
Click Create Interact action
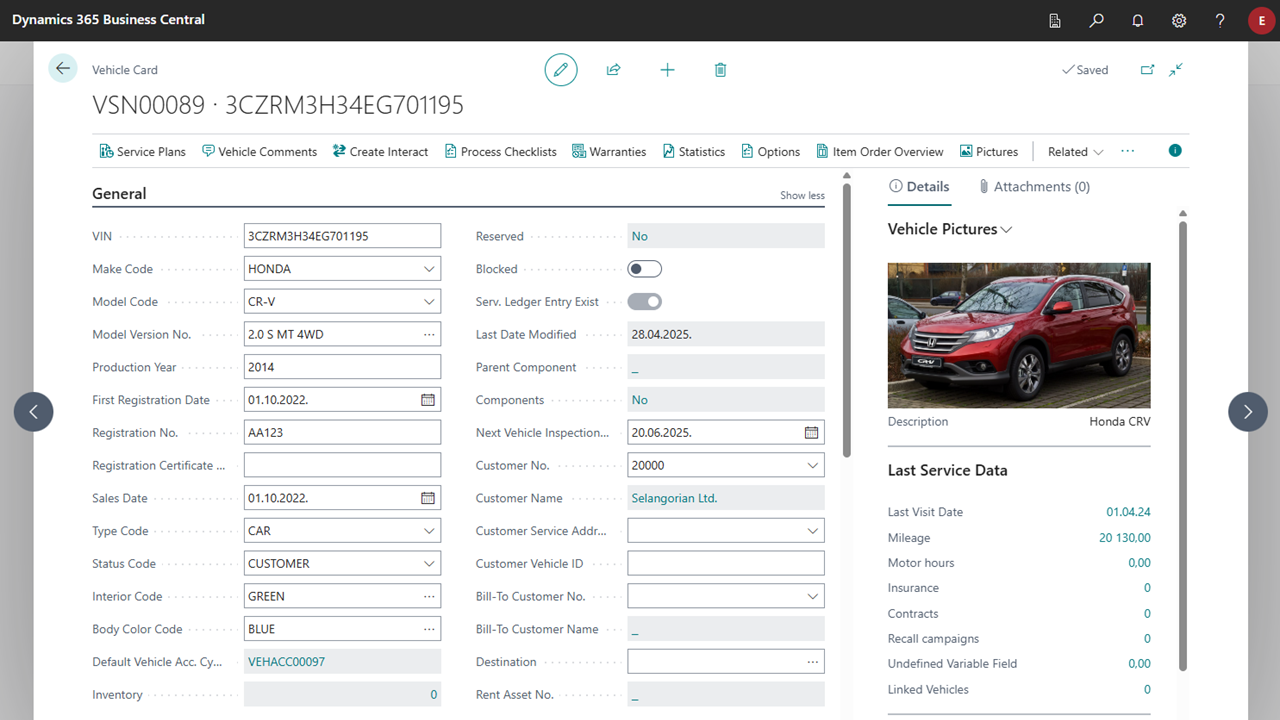tap(380, 151)
